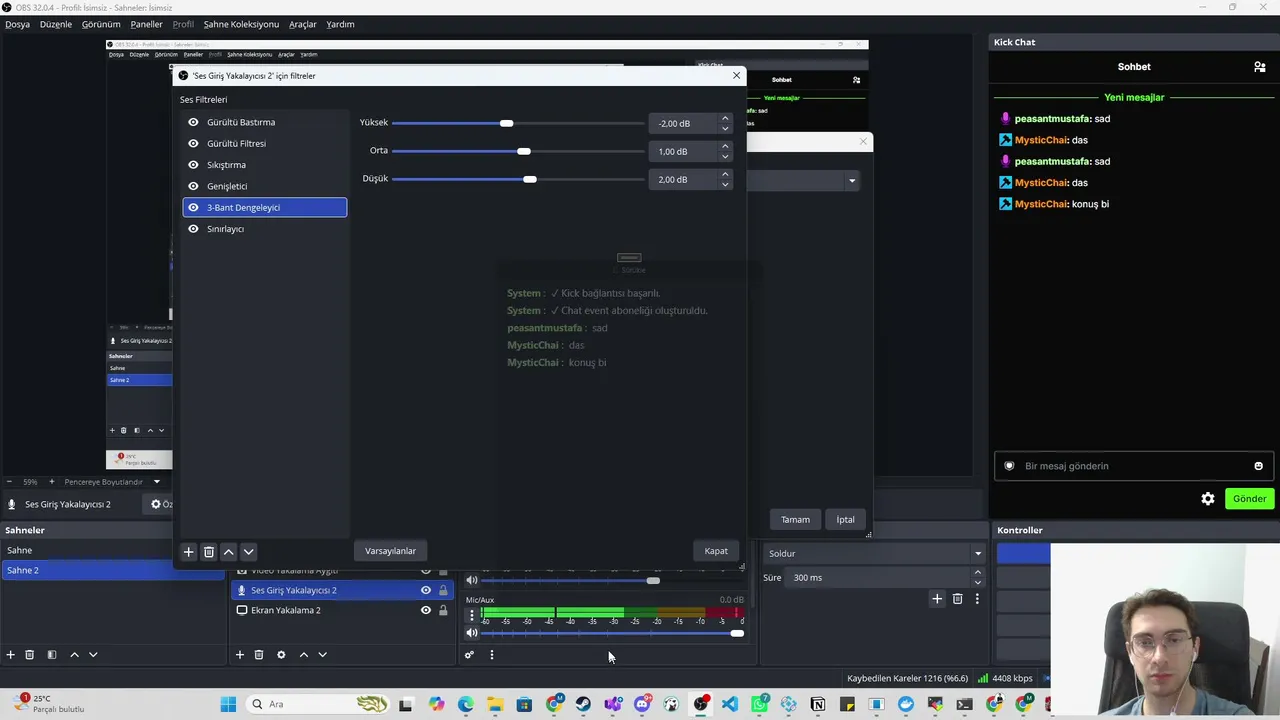
Task: Open the Paneller menu
Action: click(146, 24)
